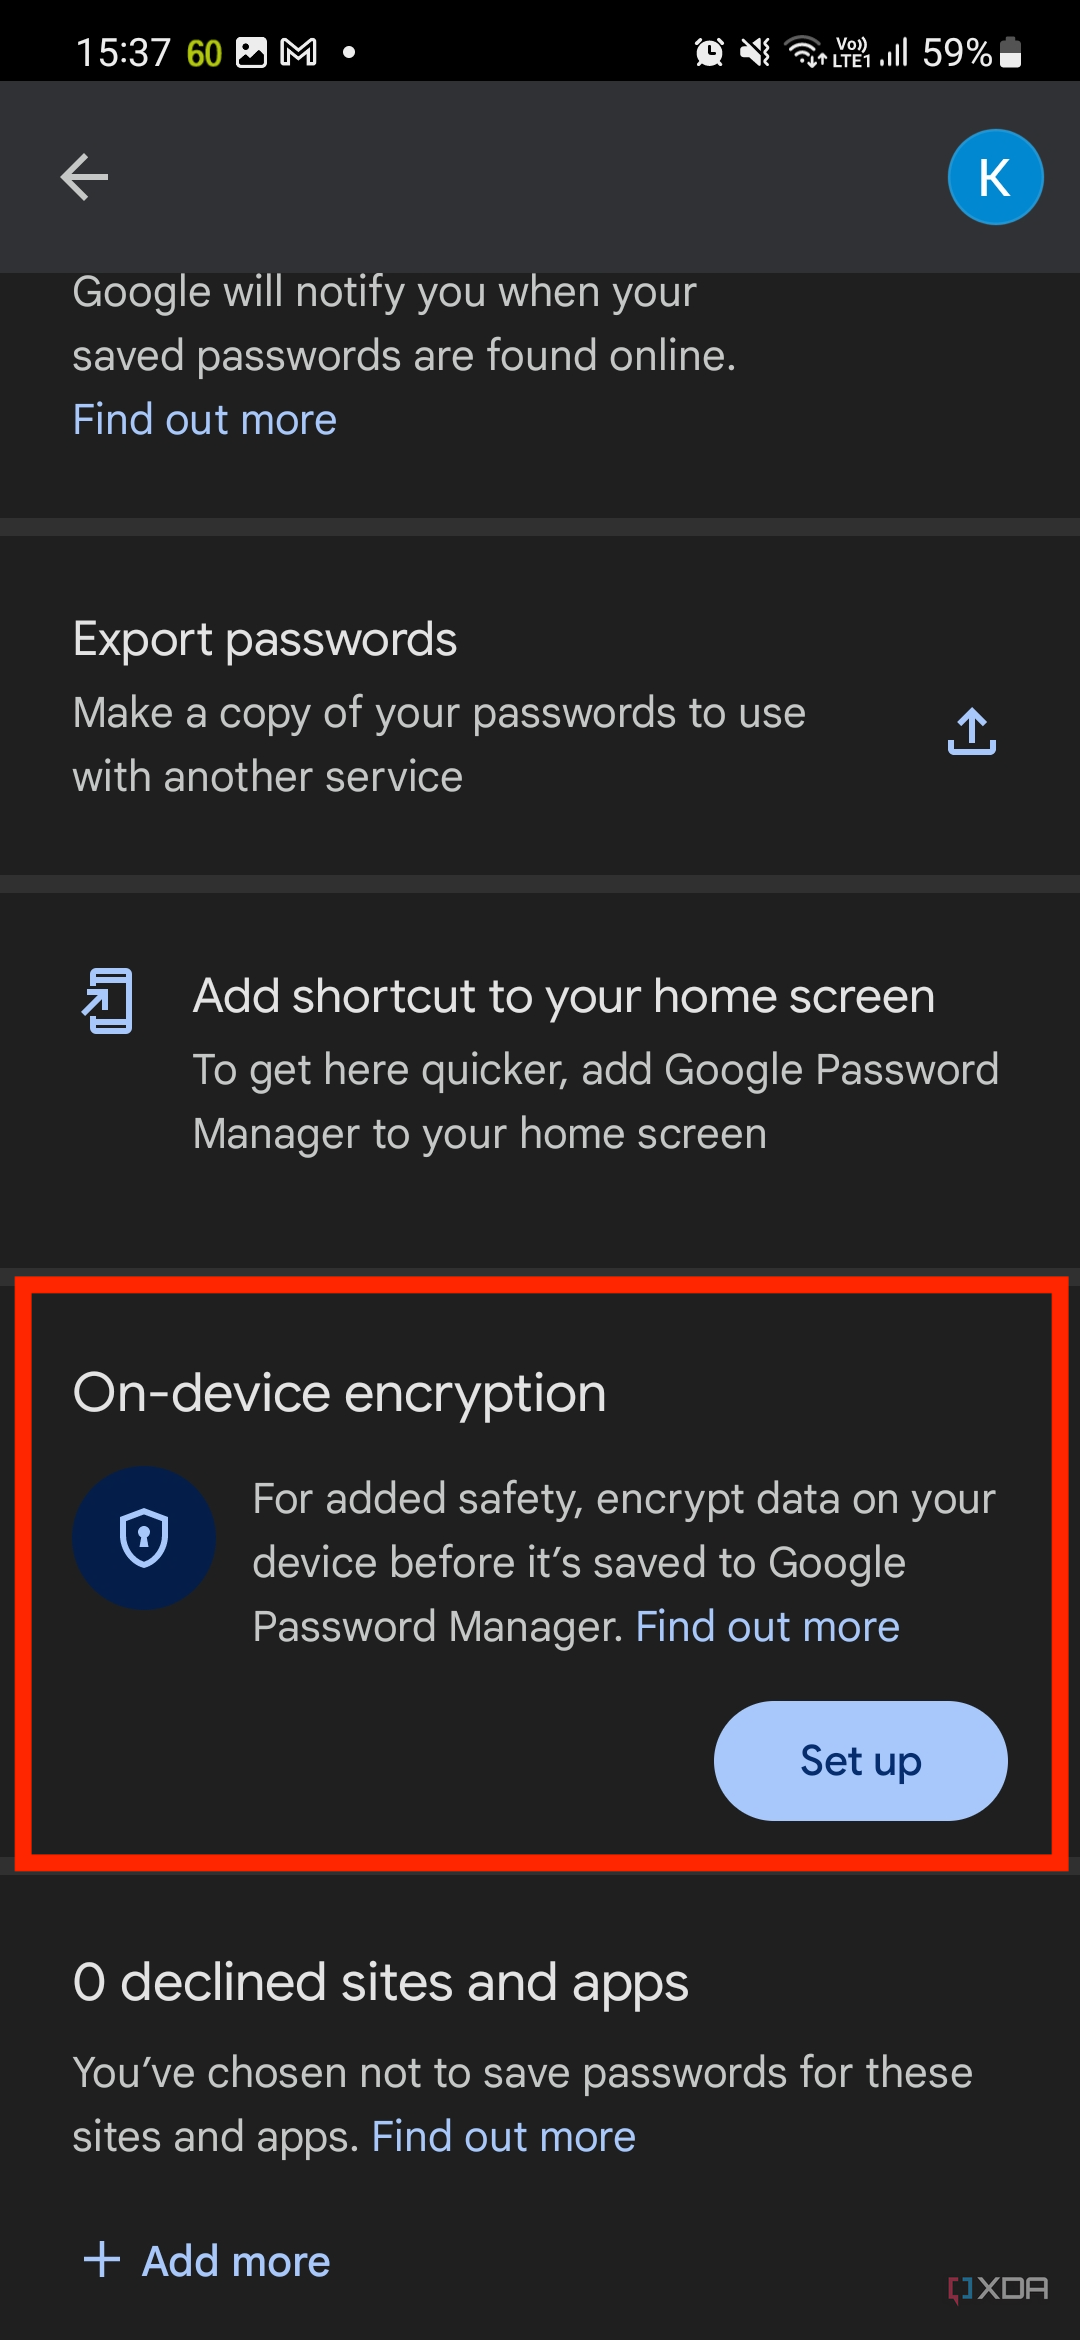Tap the export upload icon

[971, 732]
